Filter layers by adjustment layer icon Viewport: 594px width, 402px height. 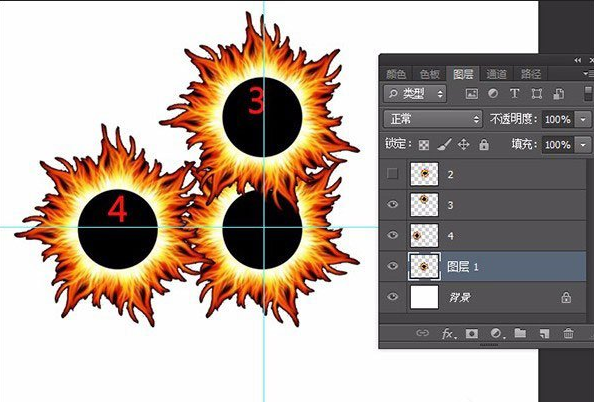click(493, 93)
